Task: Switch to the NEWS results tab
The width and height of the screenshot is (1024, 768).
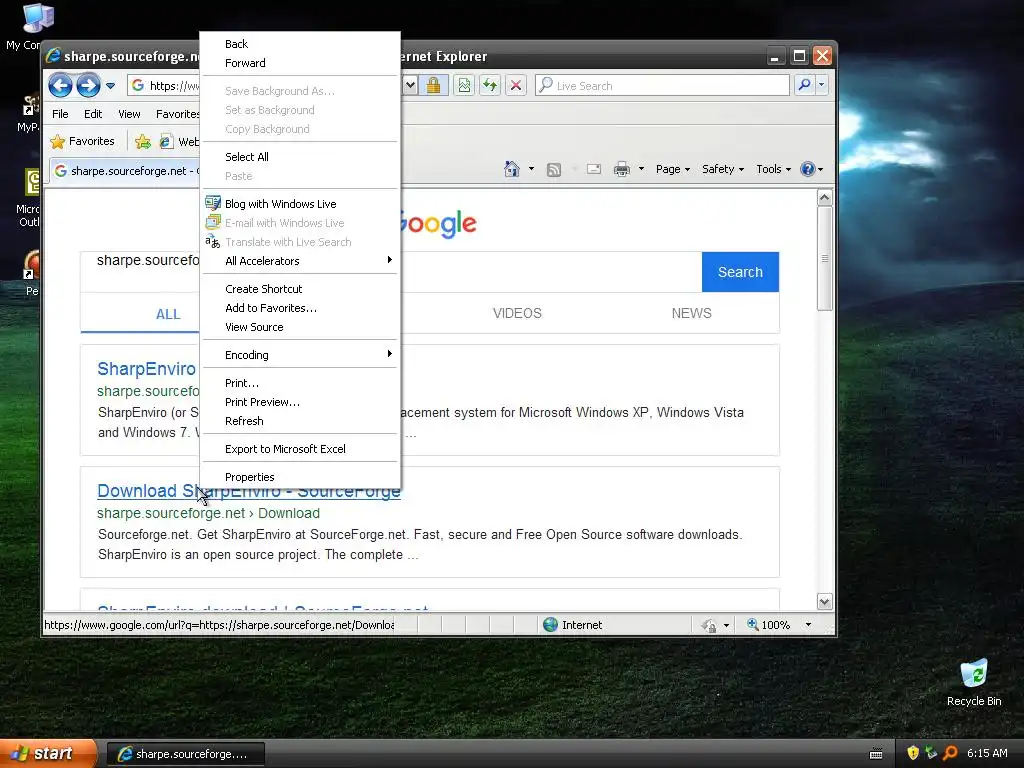Action: pyautogui.click(x=692, y=313)
